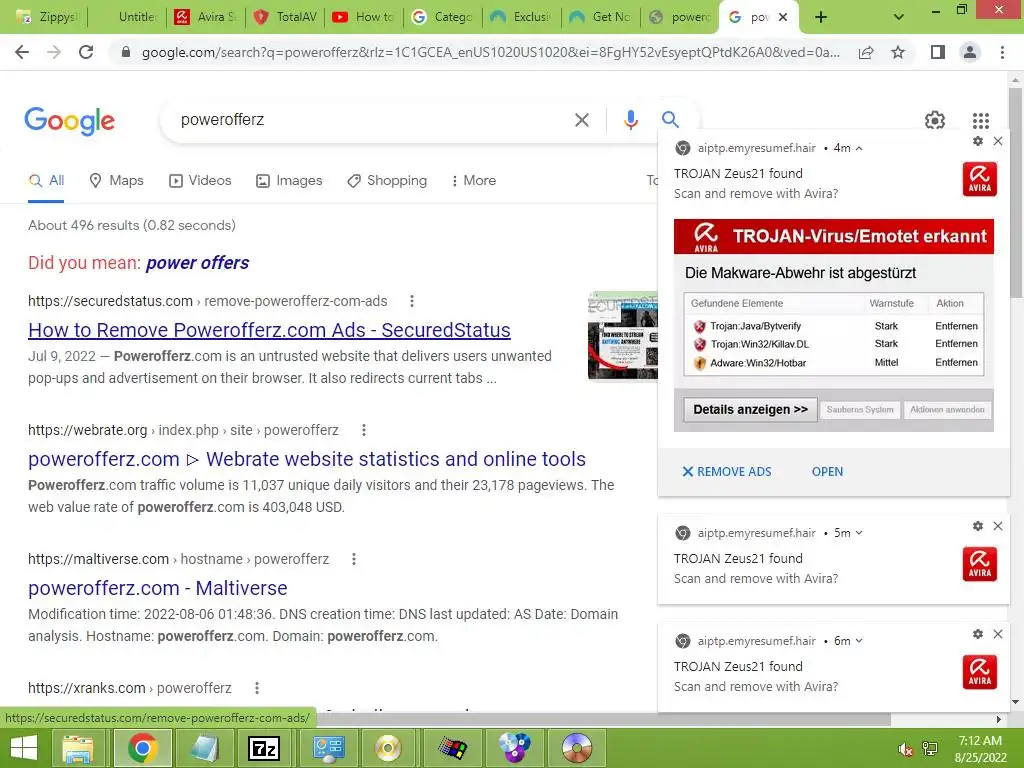Switch to the Images results tab
This screenshot has width=1024, height=768.
(289, 181)
